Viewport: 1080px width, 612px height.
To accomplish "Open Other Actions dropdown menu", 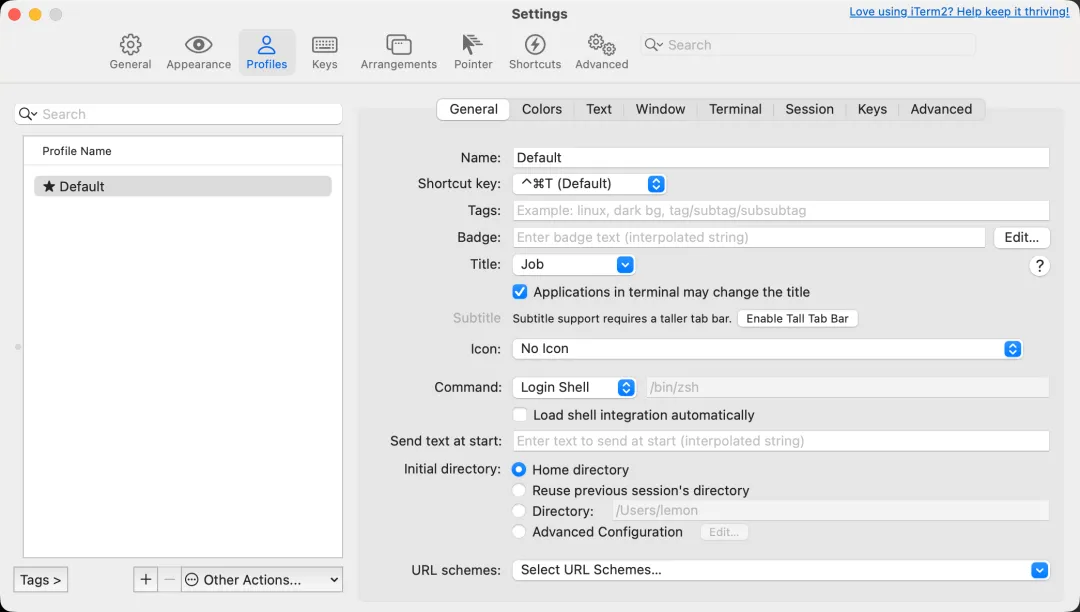I will pyautogui.click(x=262, y=580).
